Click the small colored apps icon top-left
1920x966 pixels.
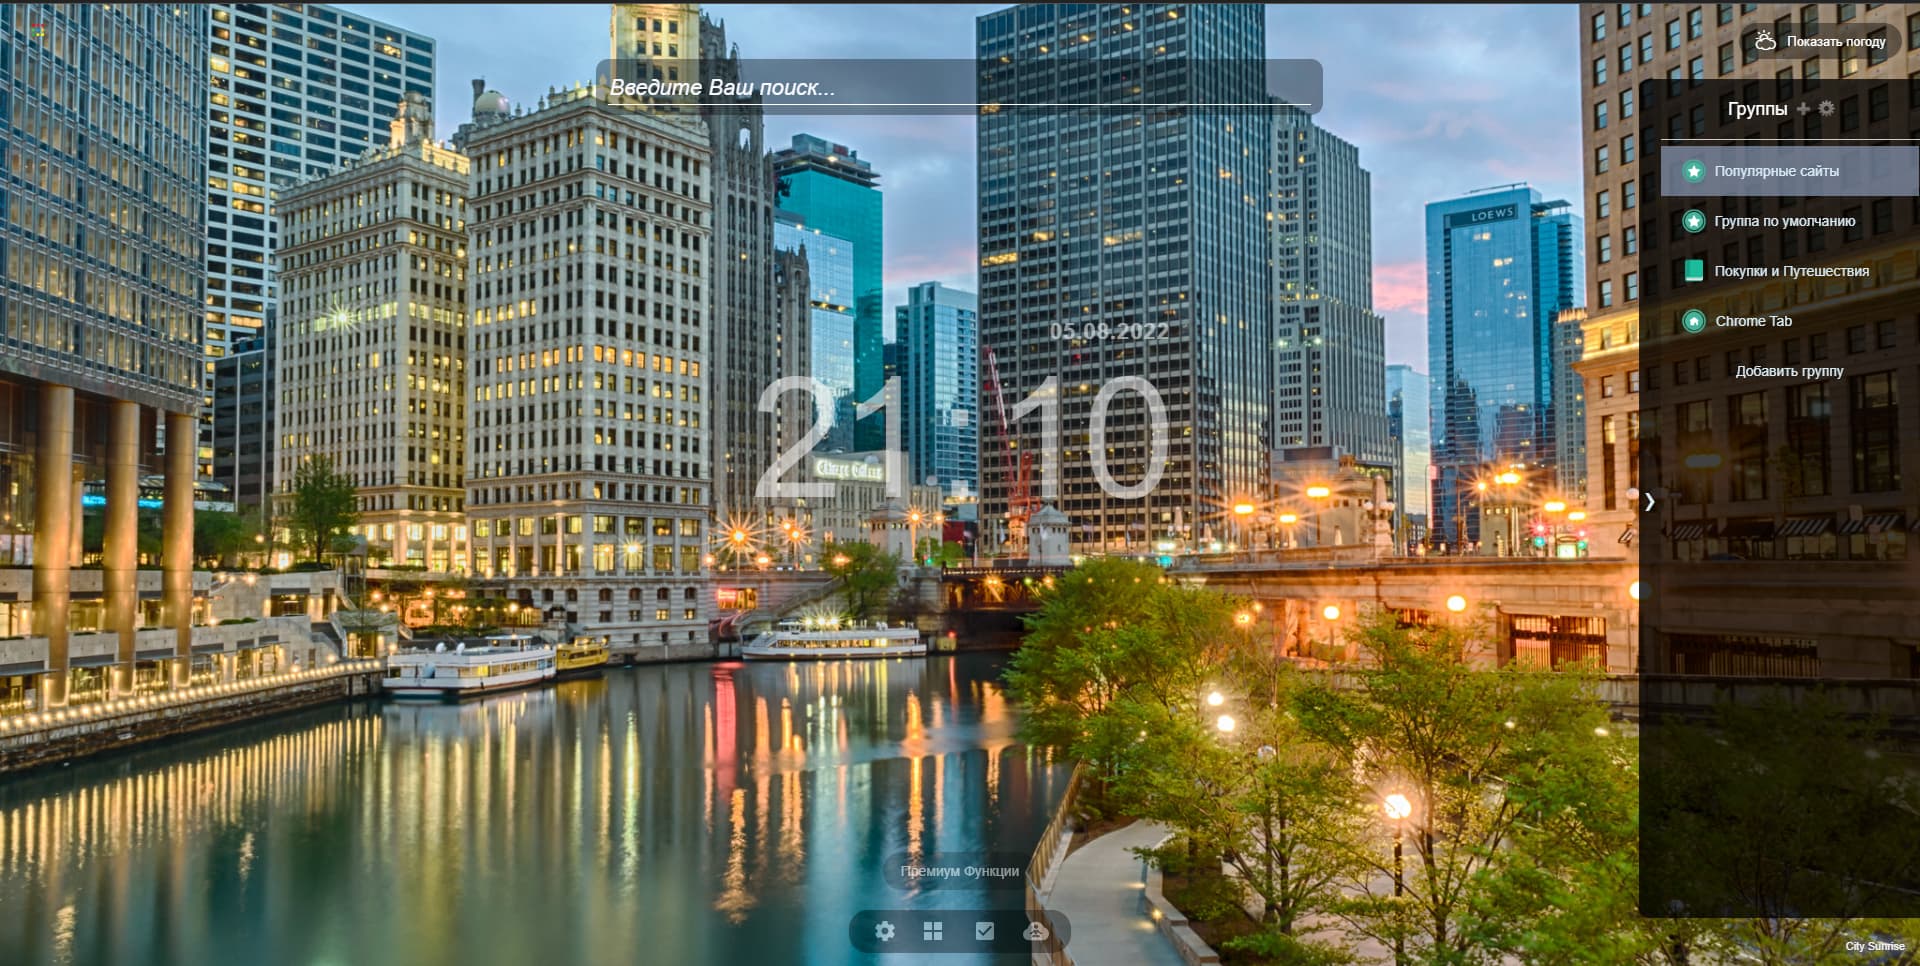point(38,32)
